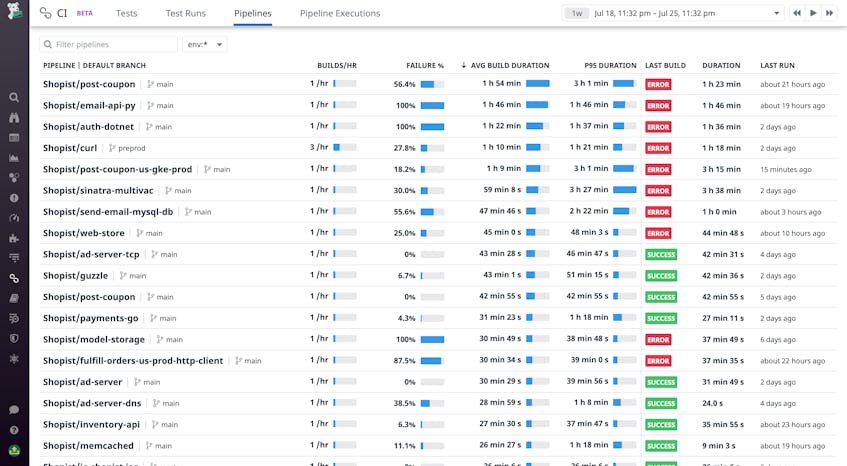847x466 pixels.
Task: Open the Shopist/fulfill-orders-us-prod-http-client pipeline
Action: (x=133, y=361)
